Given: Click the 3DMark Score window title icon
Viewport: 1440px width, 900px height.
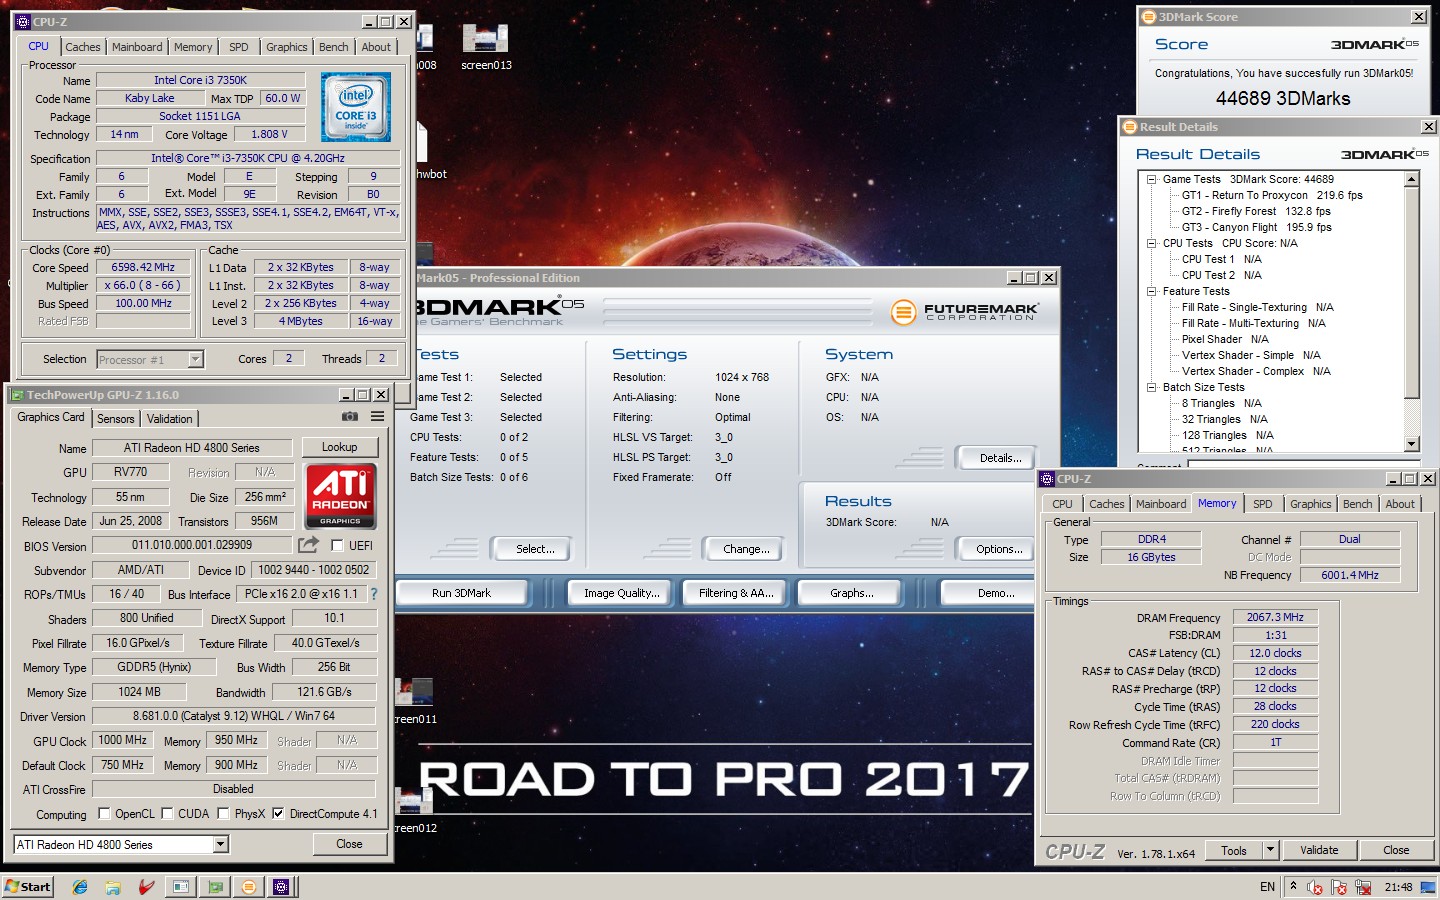Looking at the screenshot, I should coord(1149,17).
